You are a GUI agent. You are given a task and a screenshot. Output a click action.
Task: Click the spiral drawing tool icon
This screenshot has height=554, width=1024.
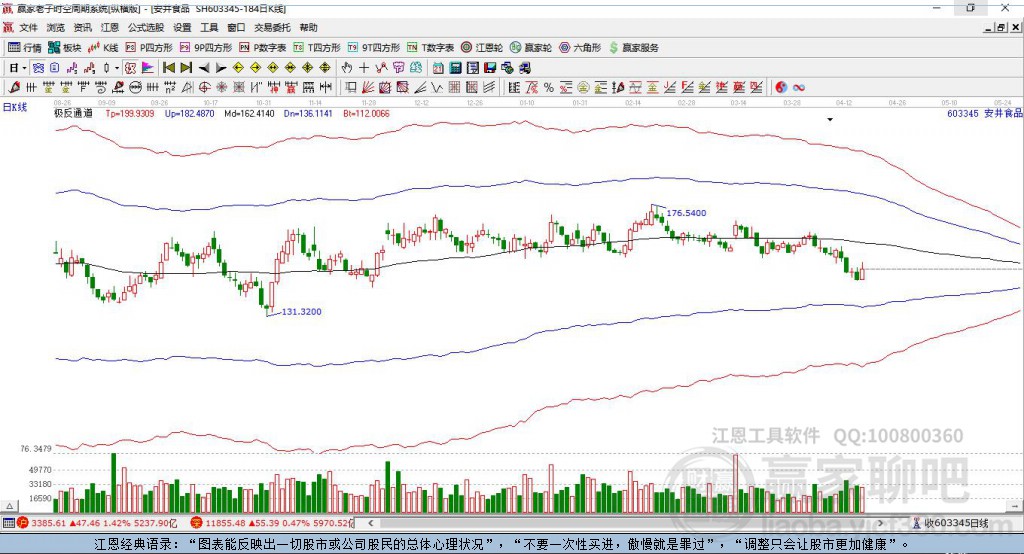(x=101, y=88)
